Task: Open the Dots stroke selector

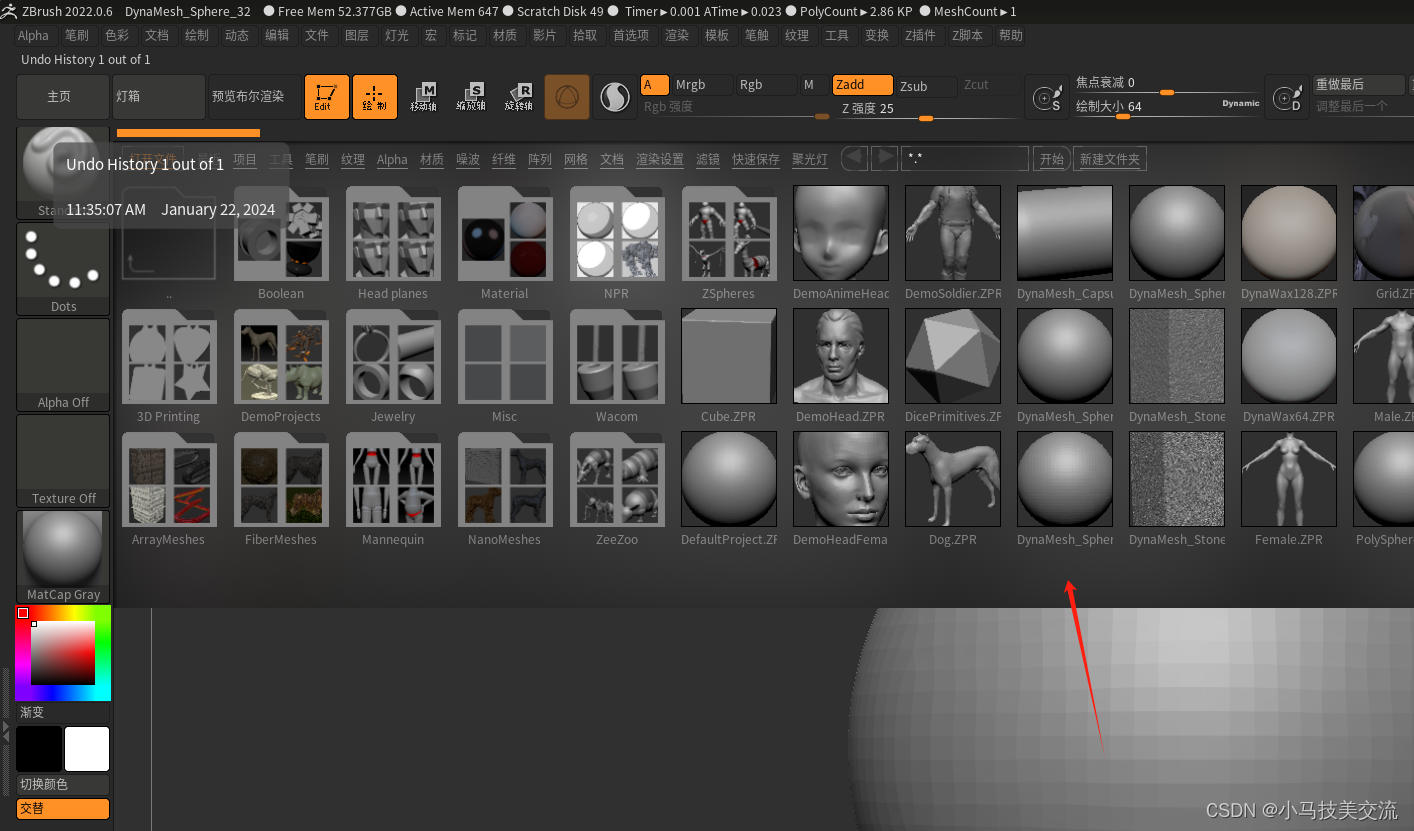Action: click(x=63, y=269)
